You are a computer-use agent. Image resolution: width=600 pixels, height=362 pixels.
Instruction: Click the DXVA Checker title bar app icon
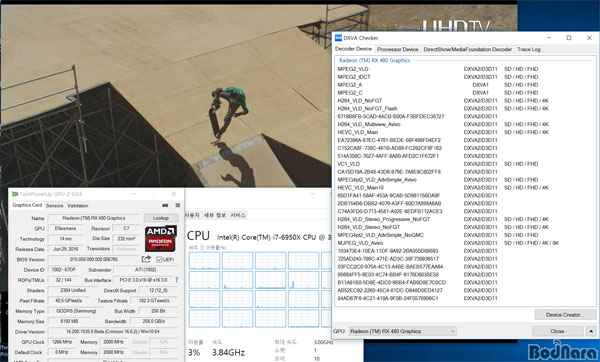[x=338, y=38]
